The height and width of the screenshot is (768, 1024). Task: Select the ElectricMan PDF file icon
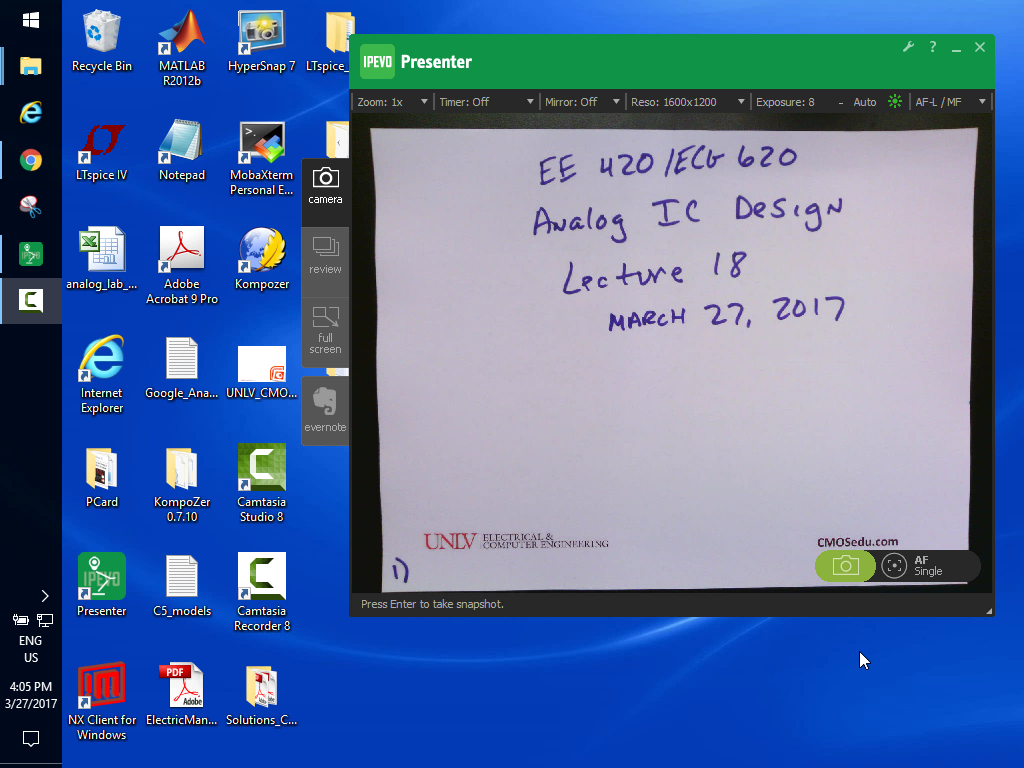click(182, 695)
